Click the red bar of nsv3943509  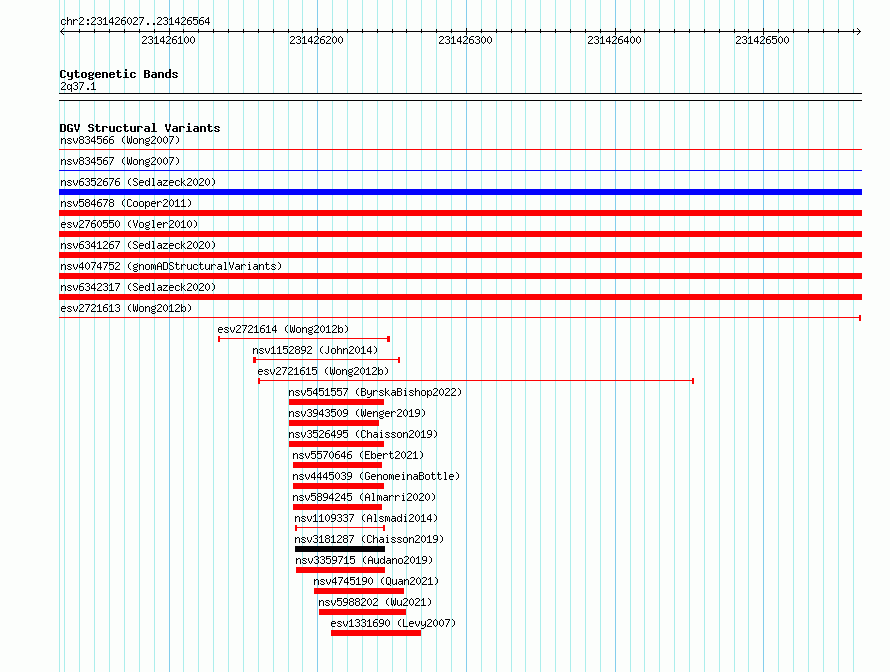coord(334,423)
